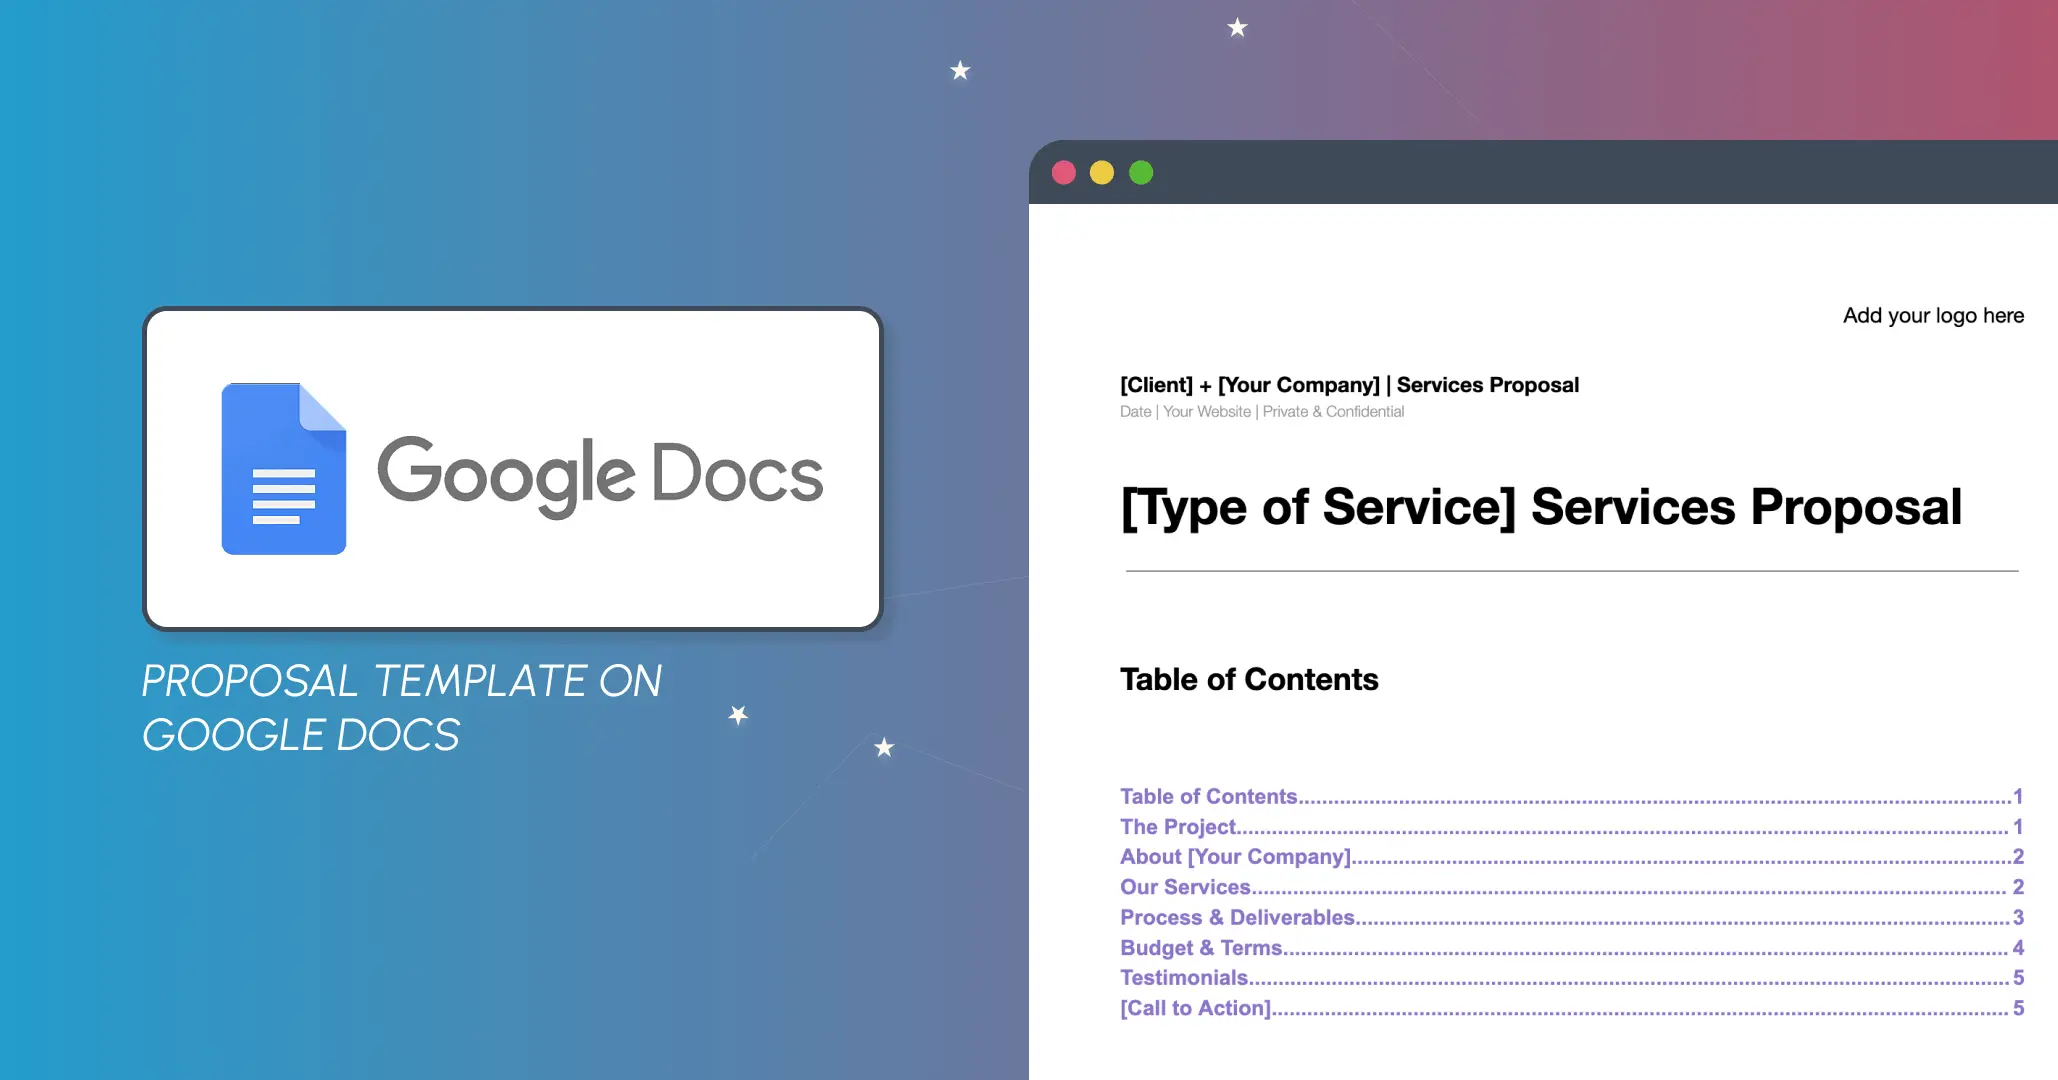Image resolution: width=2058 pixels, height=1080 pixels.
Task: Click the Google Docs document icon
Action: 283,470
